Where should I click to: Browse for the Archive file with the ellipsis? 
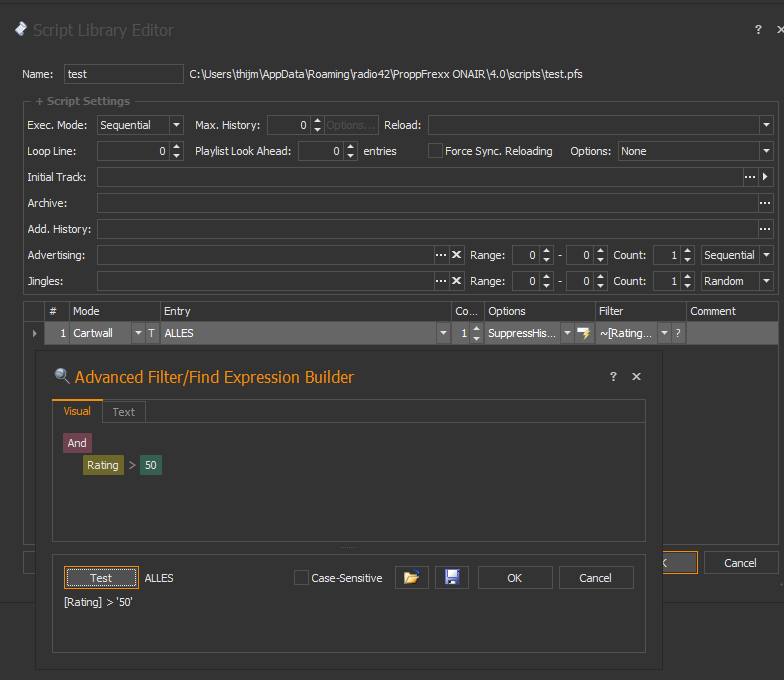click(x=765, y=203)
